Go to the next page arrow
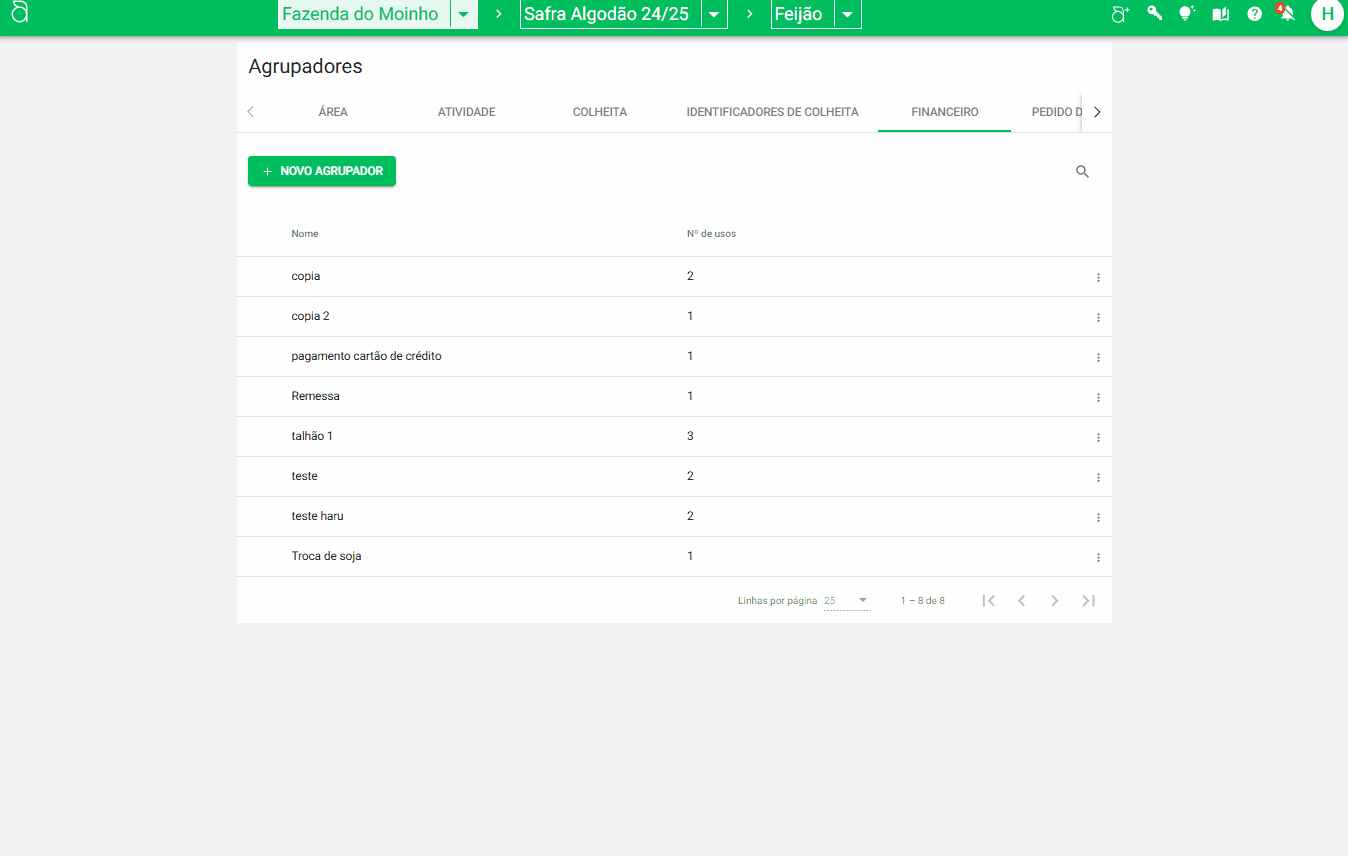 1054,601
